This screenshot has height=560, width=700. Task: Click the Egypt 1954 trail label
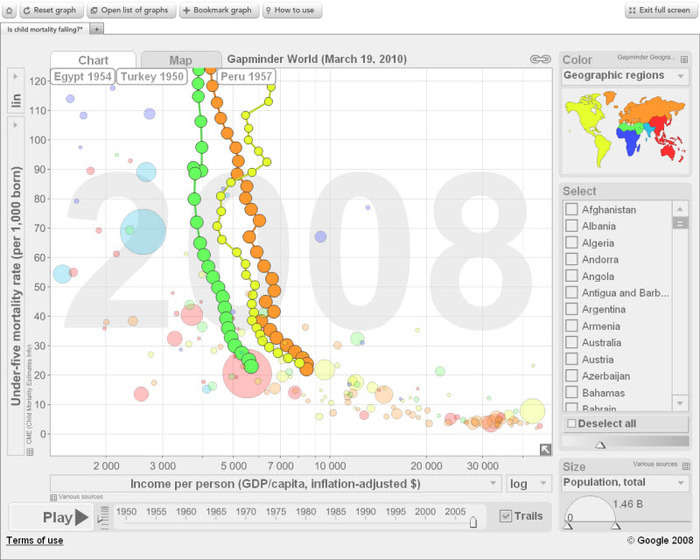(83, 76)
